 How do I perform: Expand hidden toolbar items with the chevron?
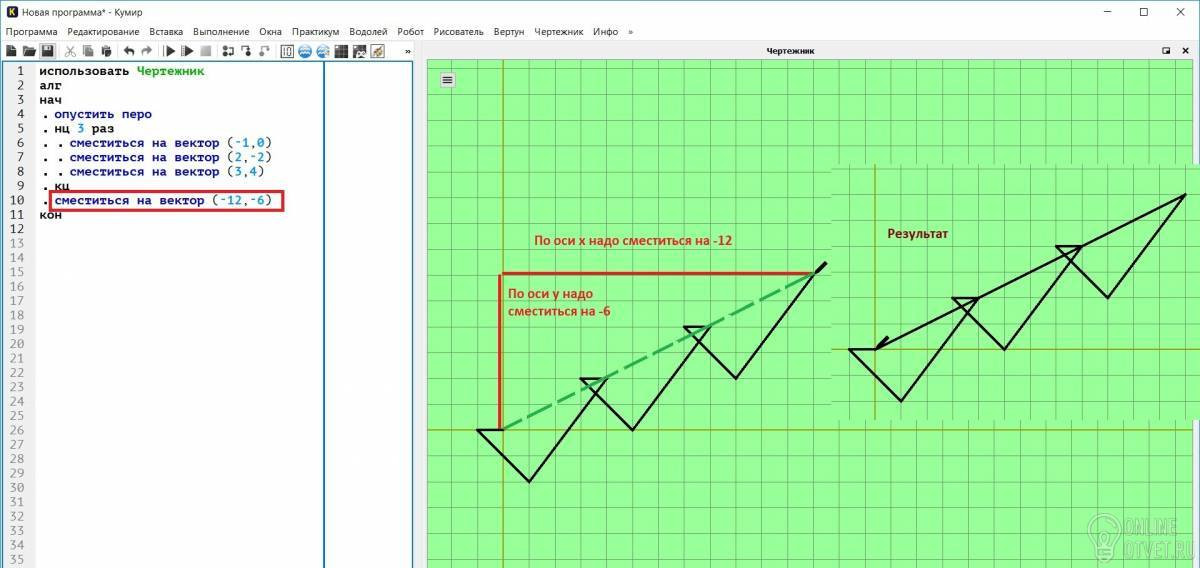click(x=407, y=51)
